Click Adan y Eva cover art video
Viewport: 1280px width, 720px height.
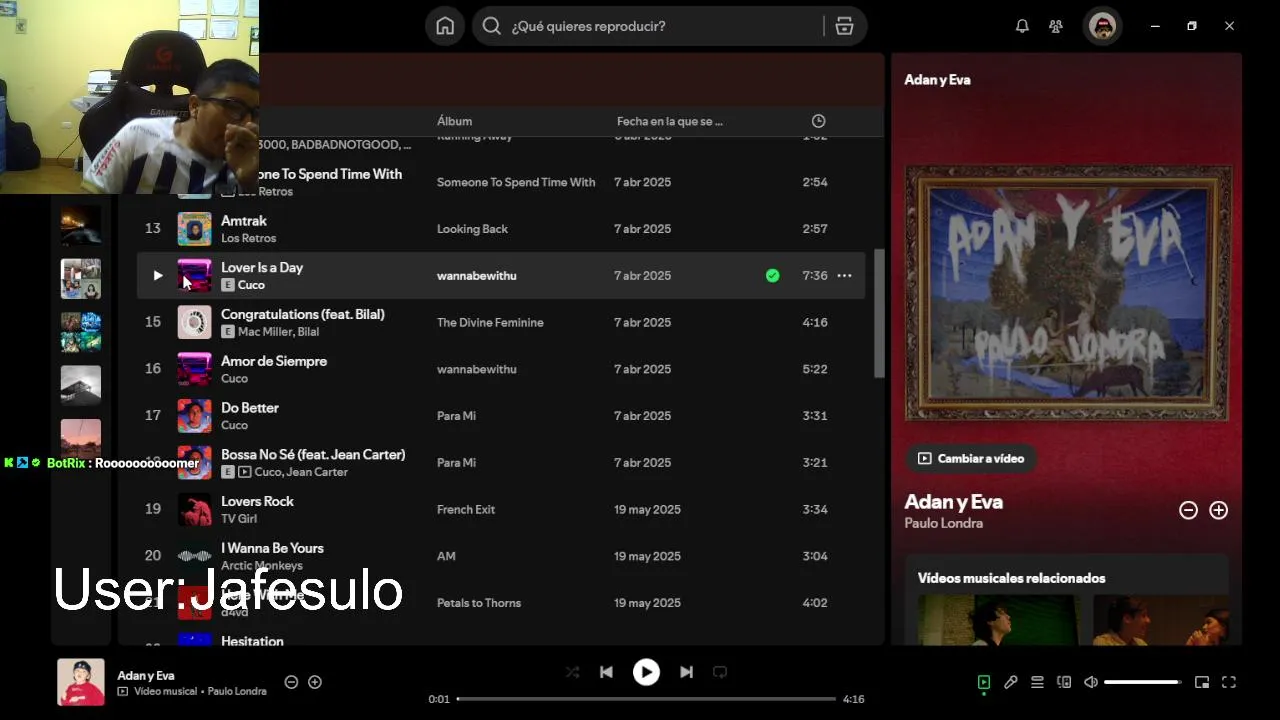pos(1068,293)
